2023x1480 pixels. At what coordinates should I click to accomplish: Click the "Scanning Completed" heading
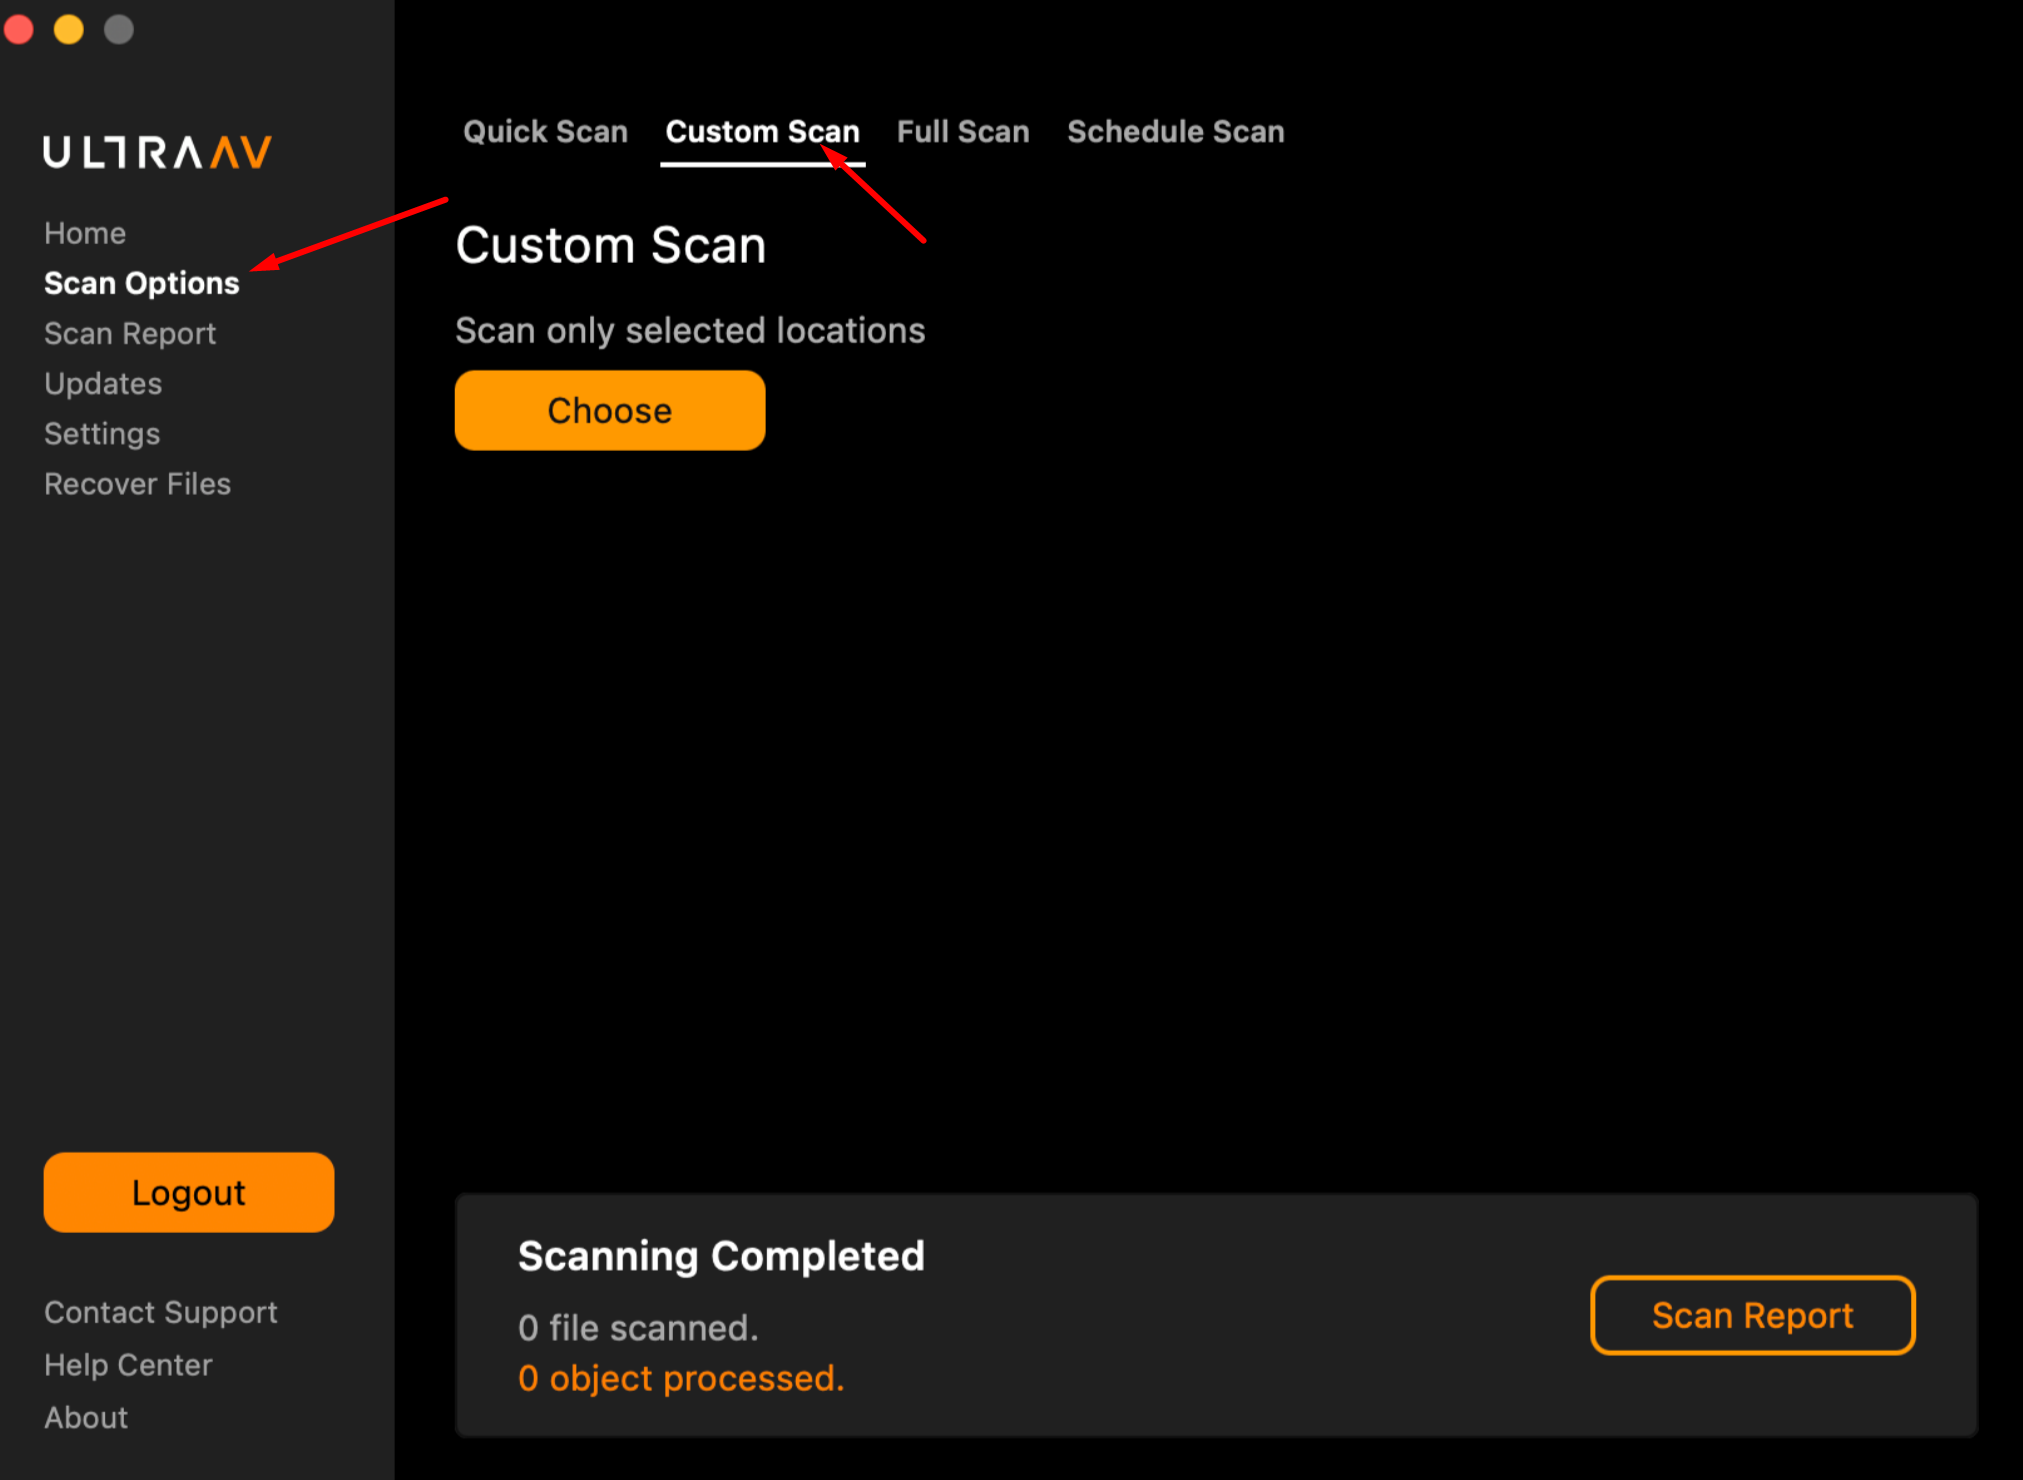pos(721,1256)
